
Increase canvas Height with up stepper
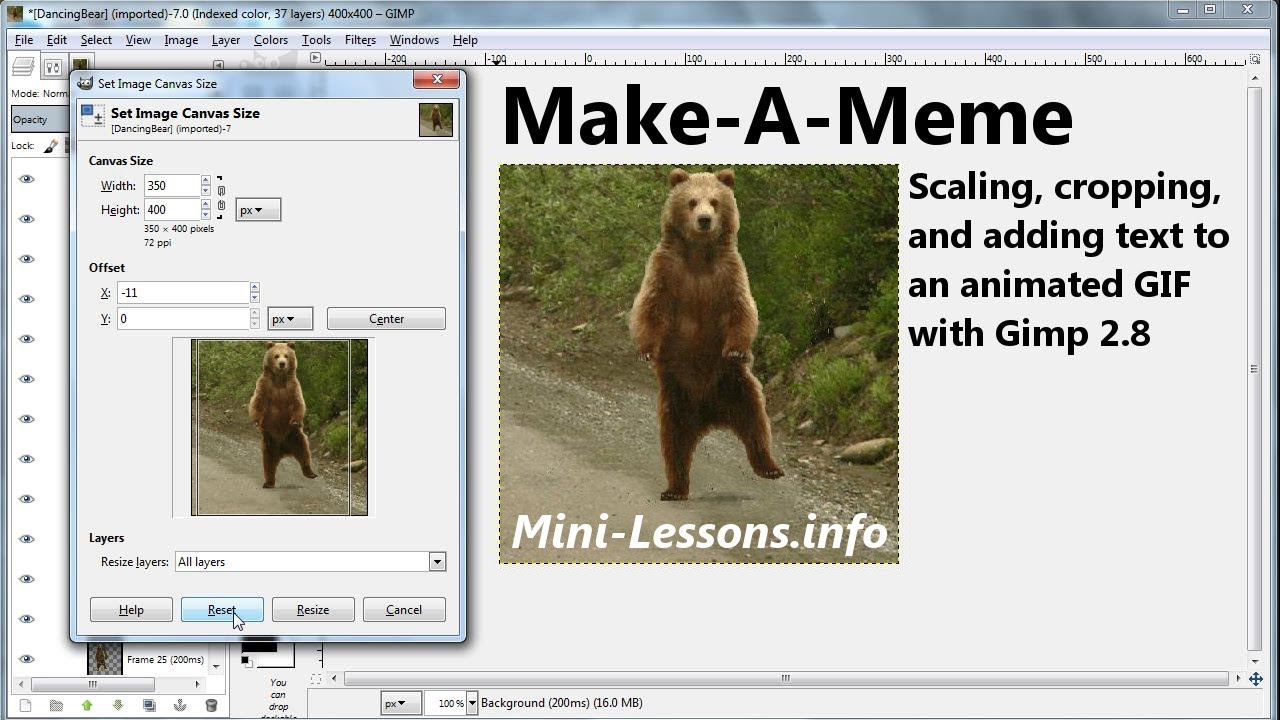point(206,205)
